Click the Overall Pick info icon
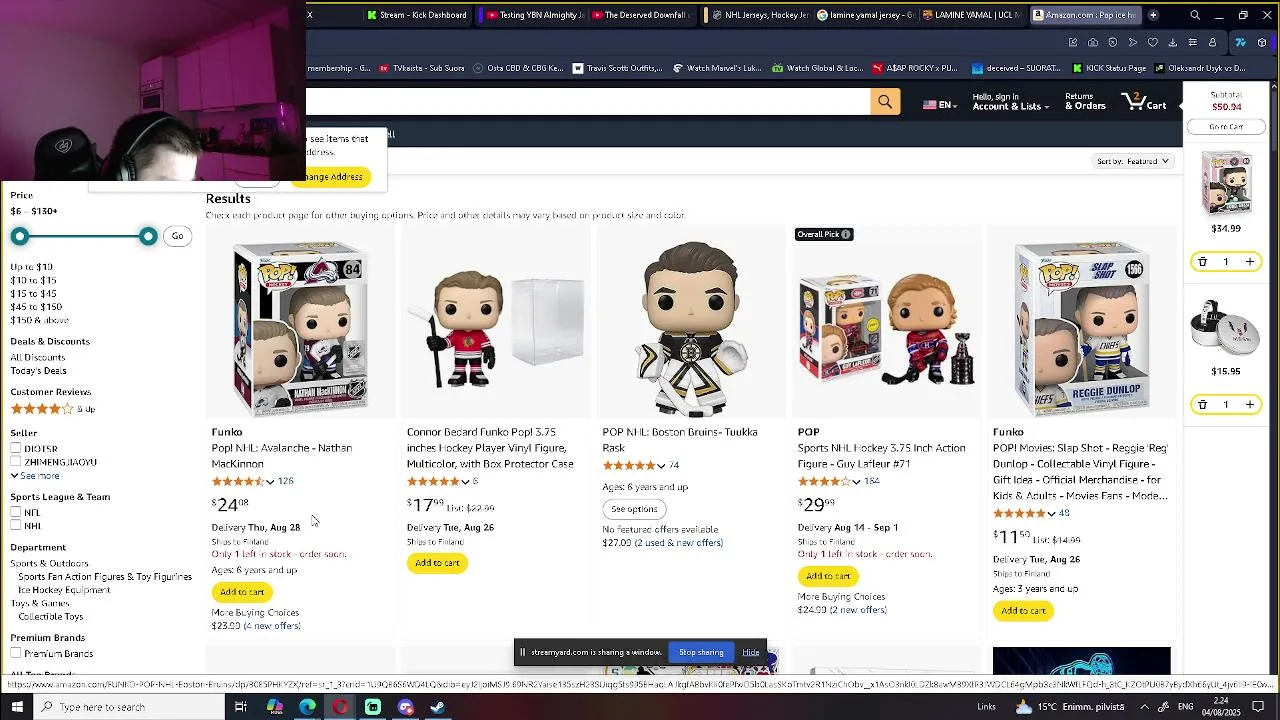This screenshot has width=1280, height=720. (x=846, y=235)
